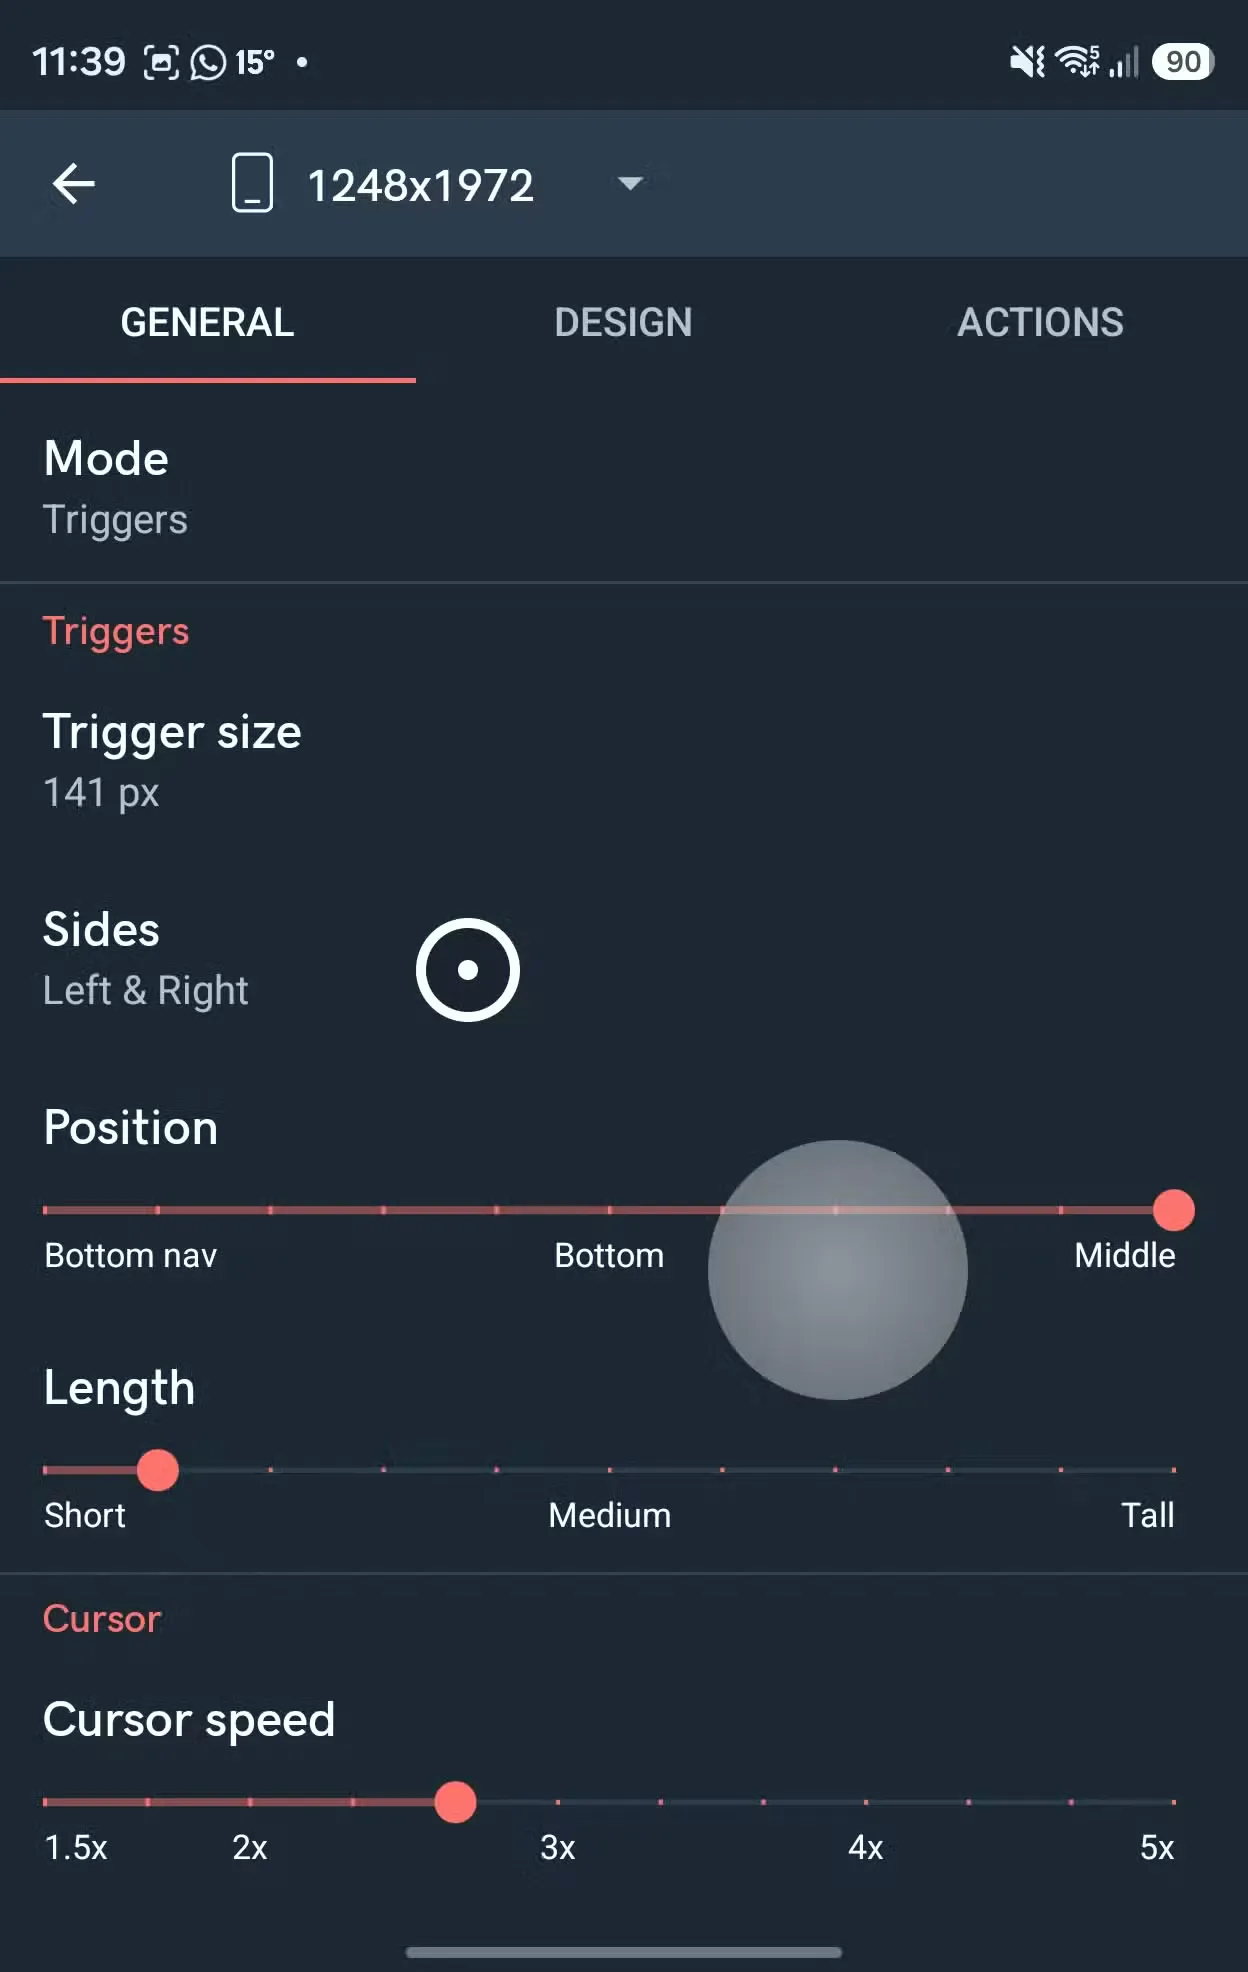Expand the dropdown arrow beside resolution
Screen dimensions: 1248x1972
coord(630,183)
